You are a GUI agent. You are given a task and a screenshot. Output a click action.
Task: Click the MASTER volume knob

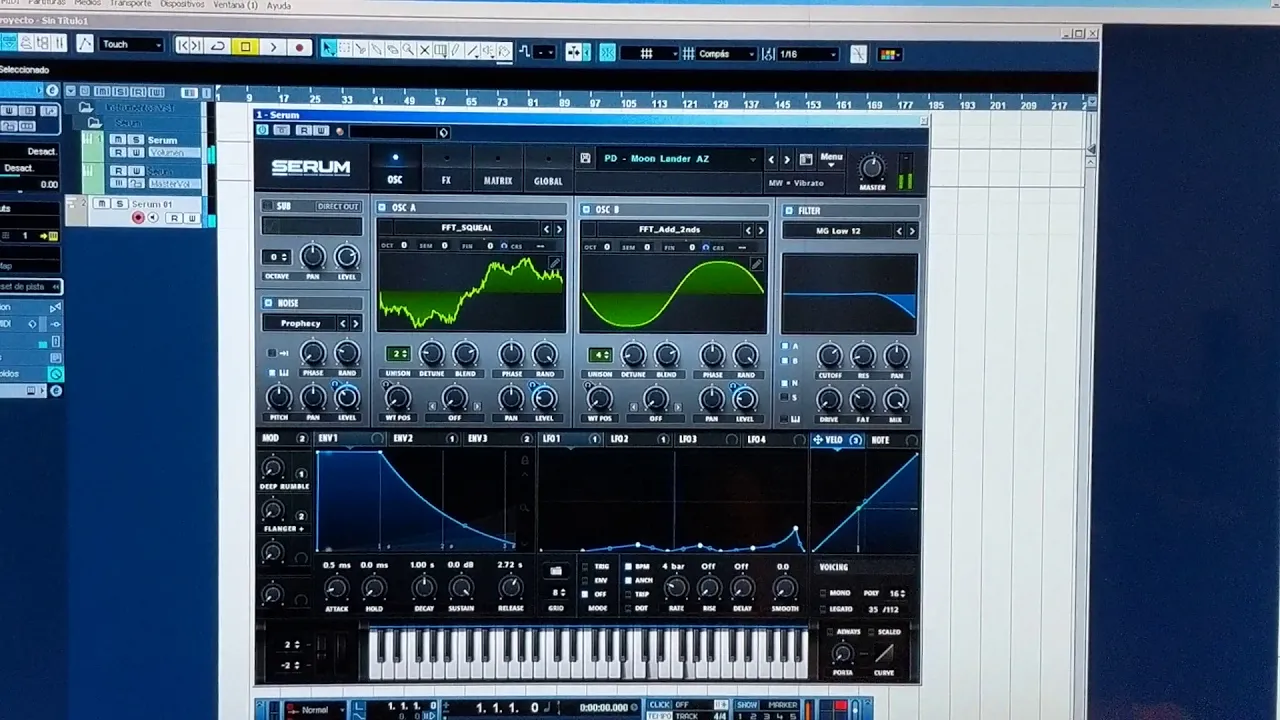pyautogui.click(x=872, y=167)
